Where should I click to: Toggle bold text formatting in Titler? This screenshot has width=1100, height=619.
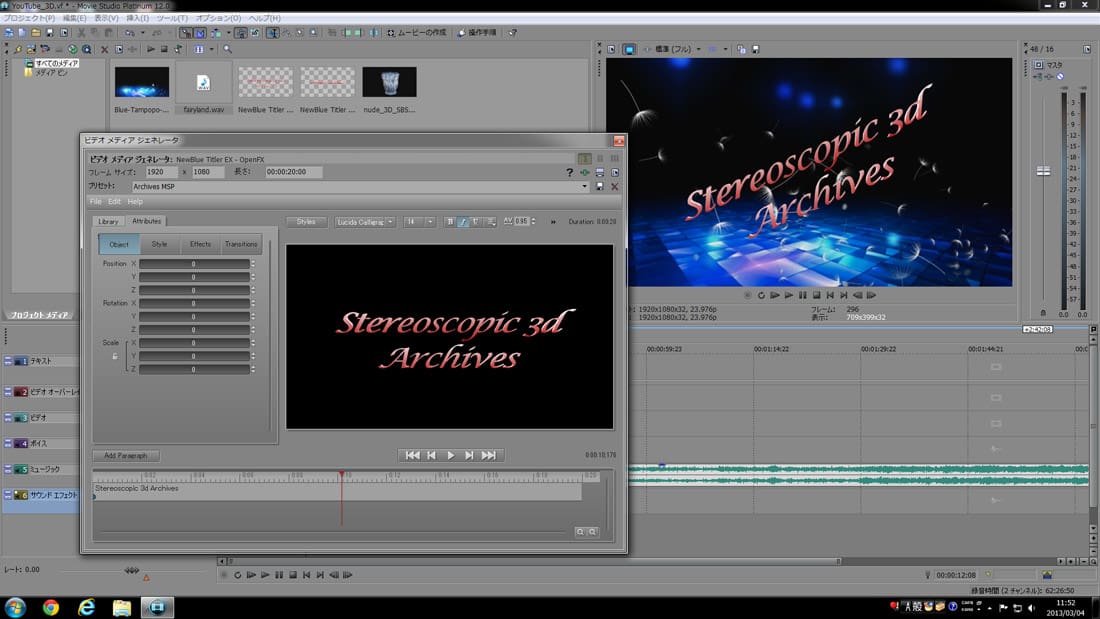(450, 222)
